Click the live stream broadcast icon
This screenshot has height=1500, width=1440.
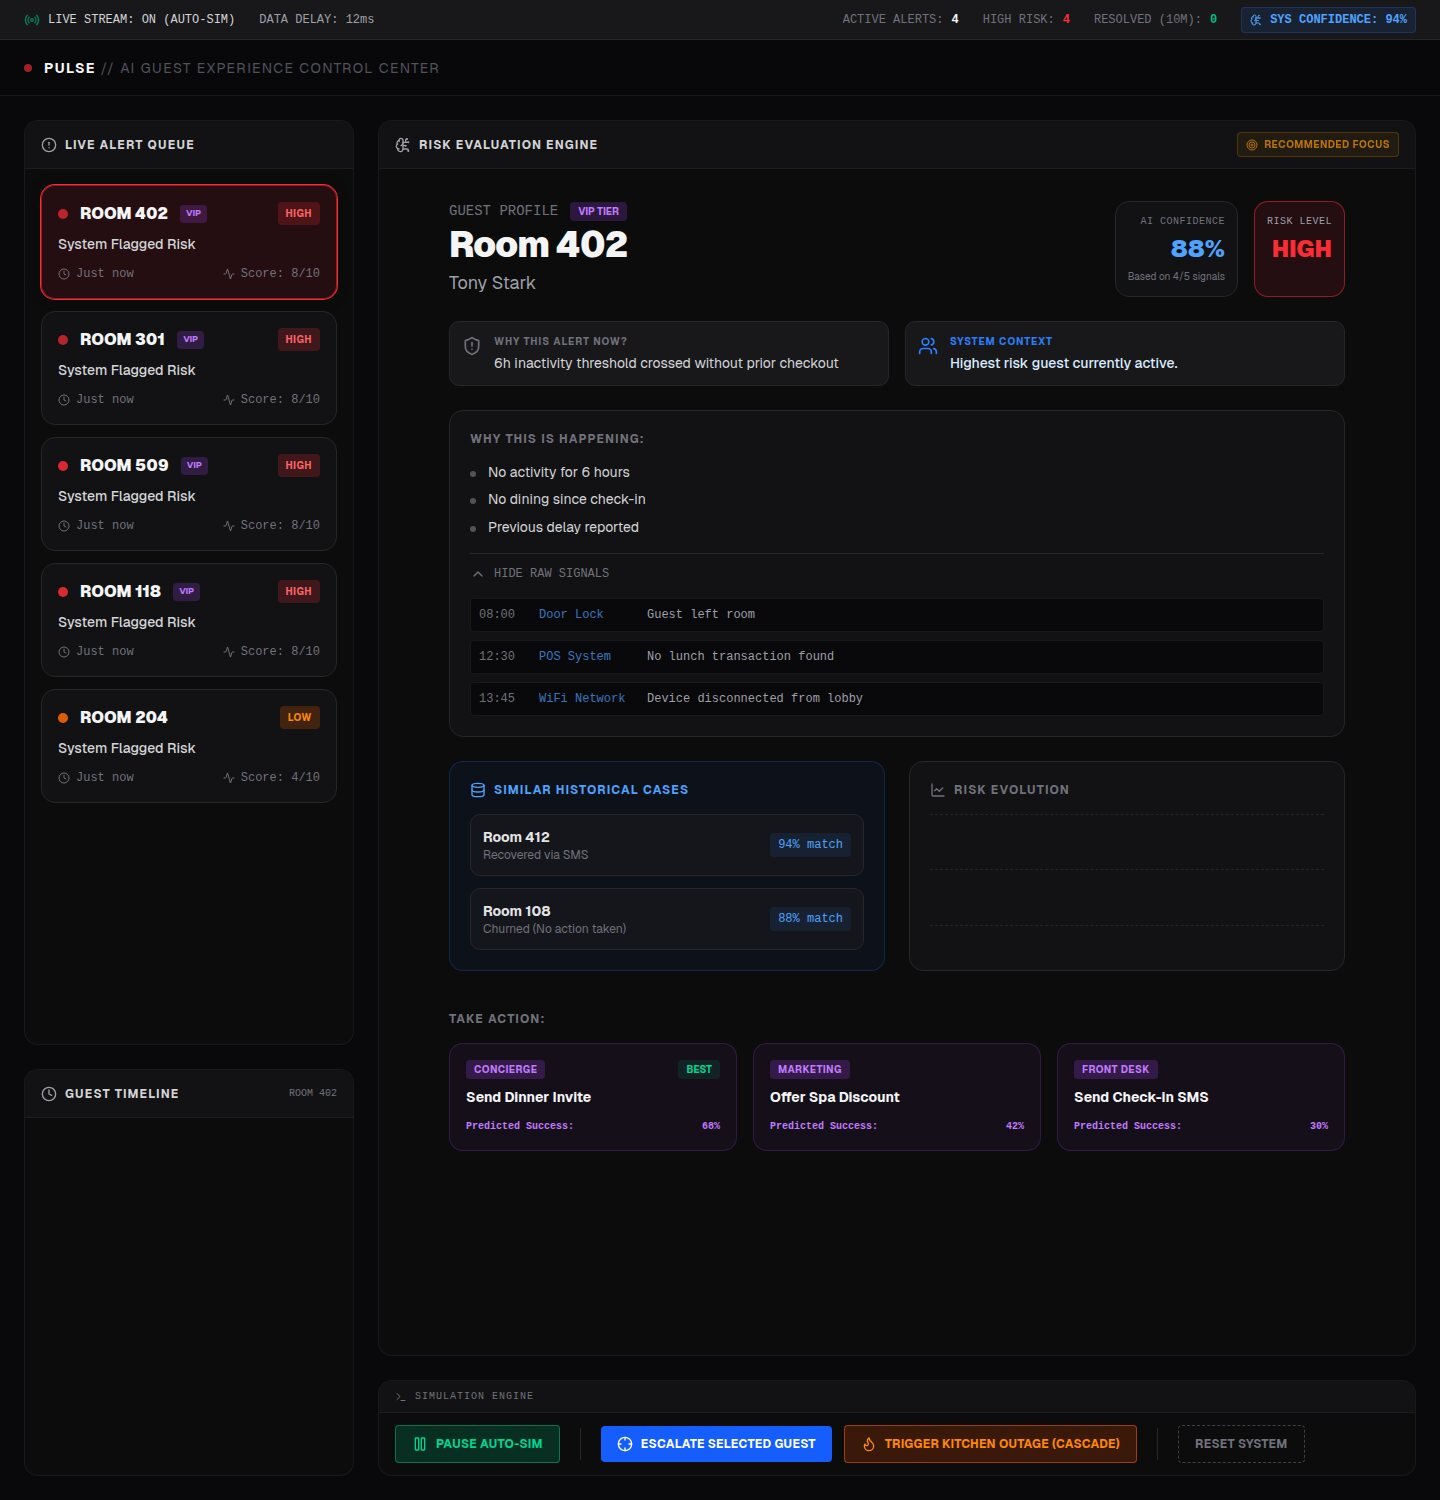point(32,19)
